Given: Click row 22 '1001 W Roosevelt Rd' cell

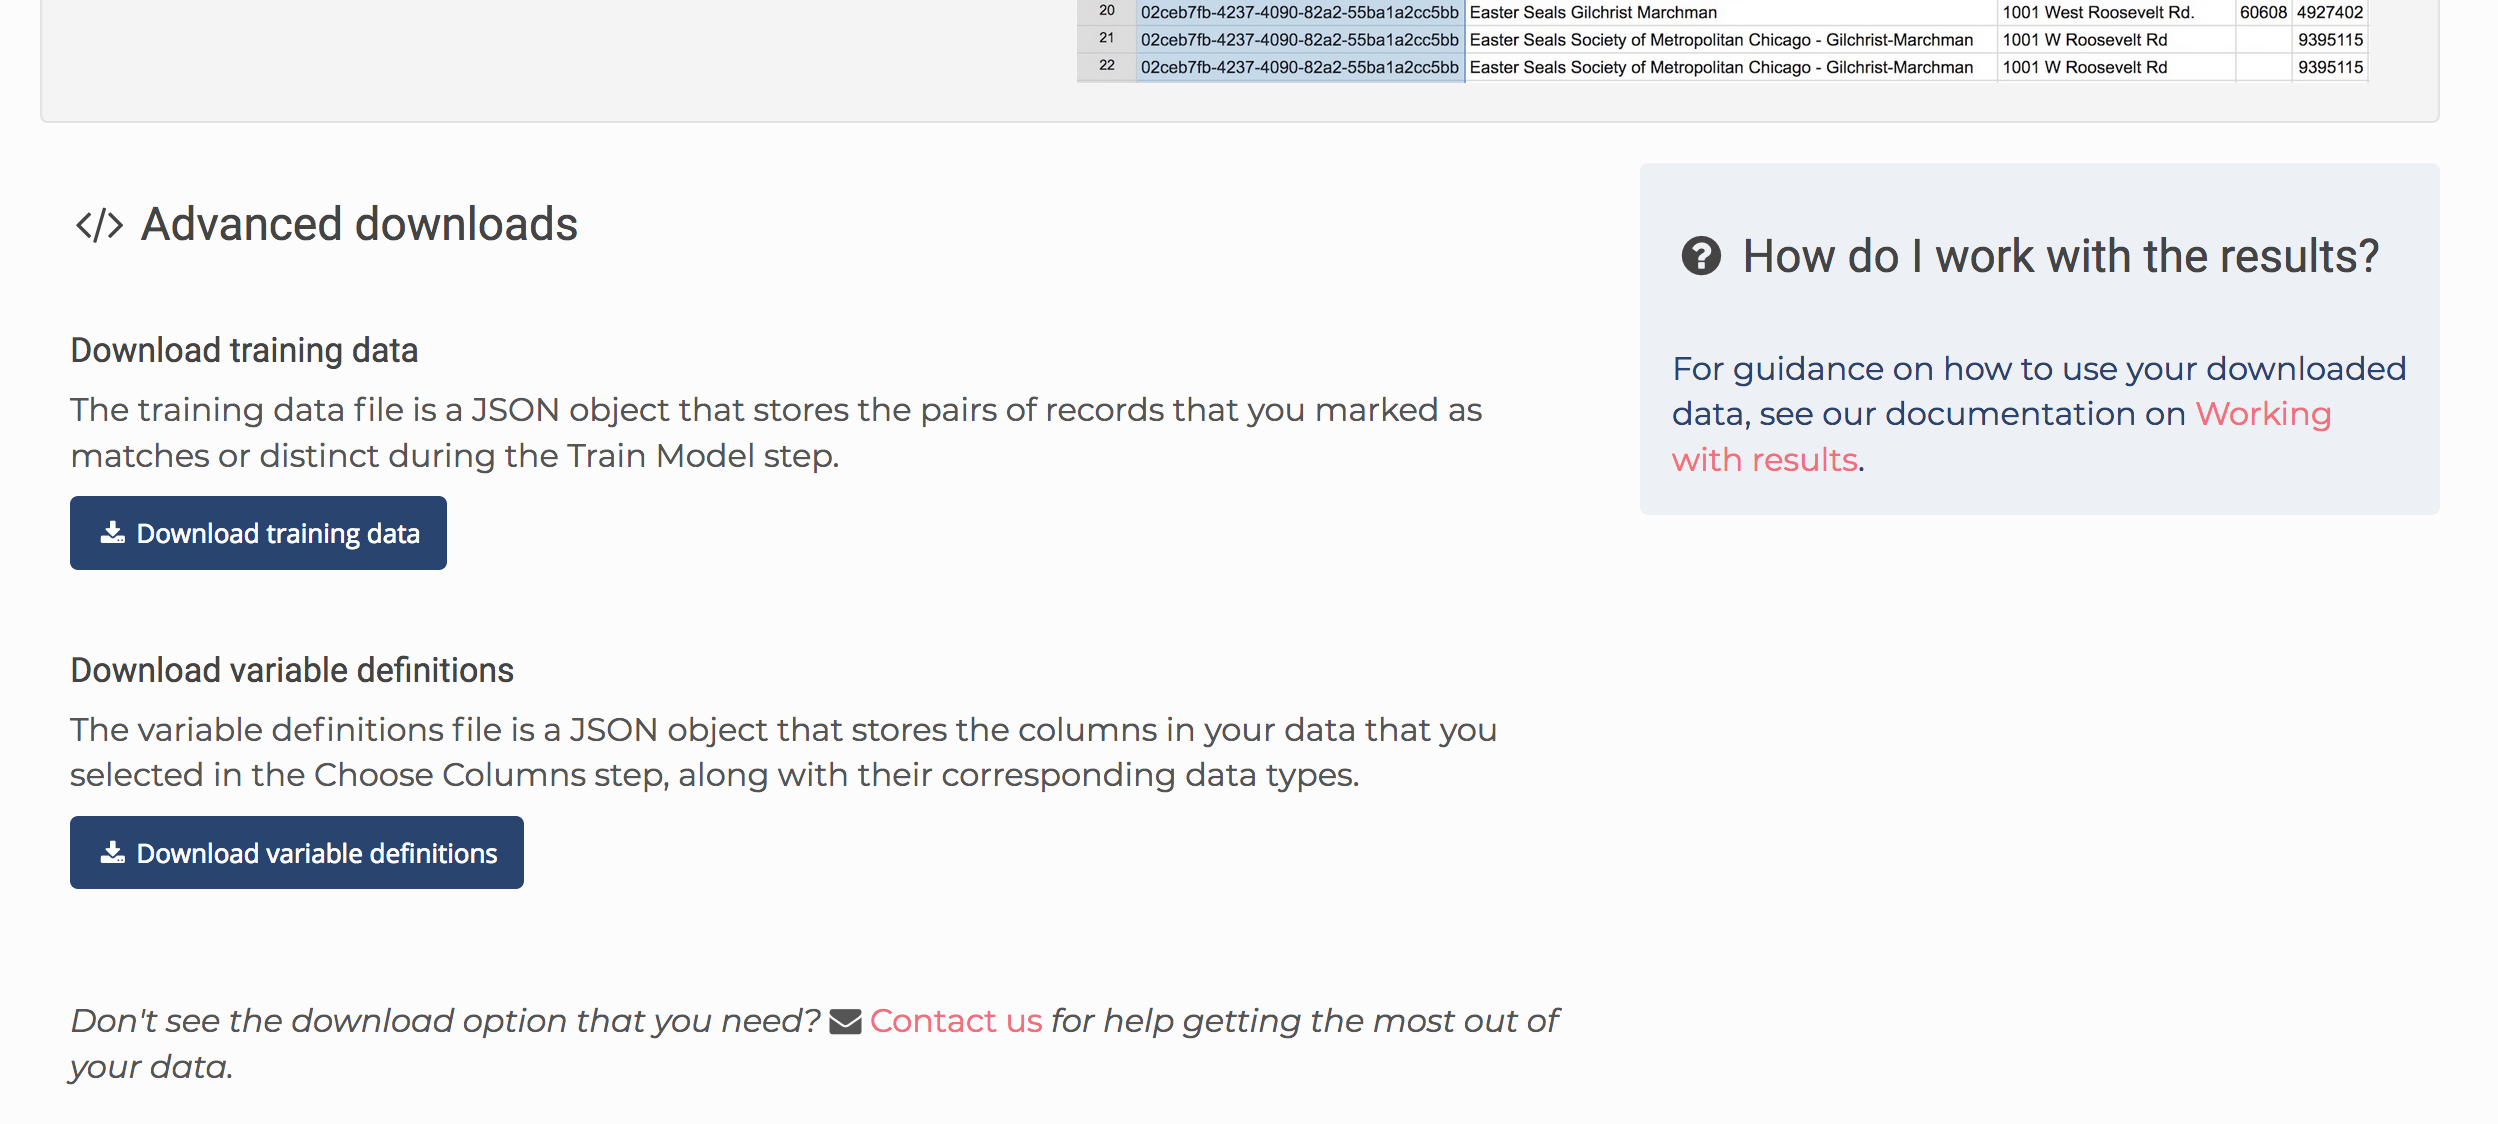Looking at the screenshot, I should pos(2116,67).
